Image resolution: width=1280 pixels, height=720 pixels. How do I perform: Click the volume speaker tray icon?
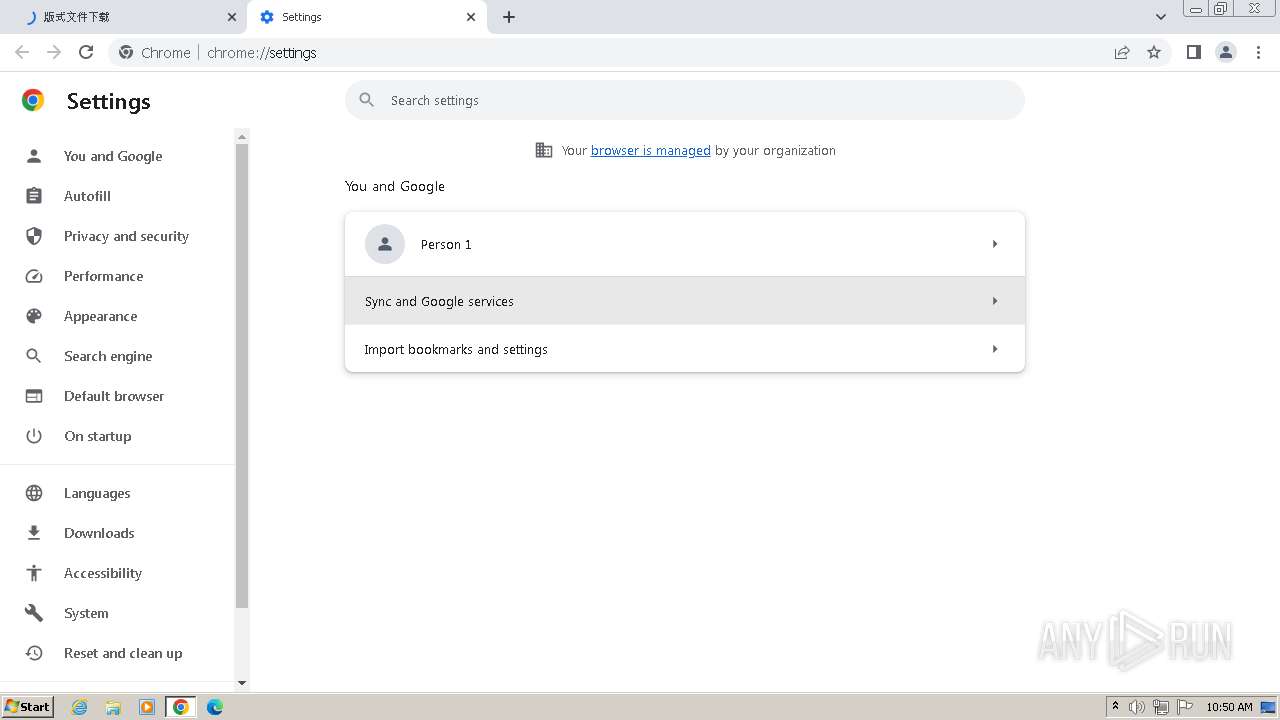[x=1137, y=707]
